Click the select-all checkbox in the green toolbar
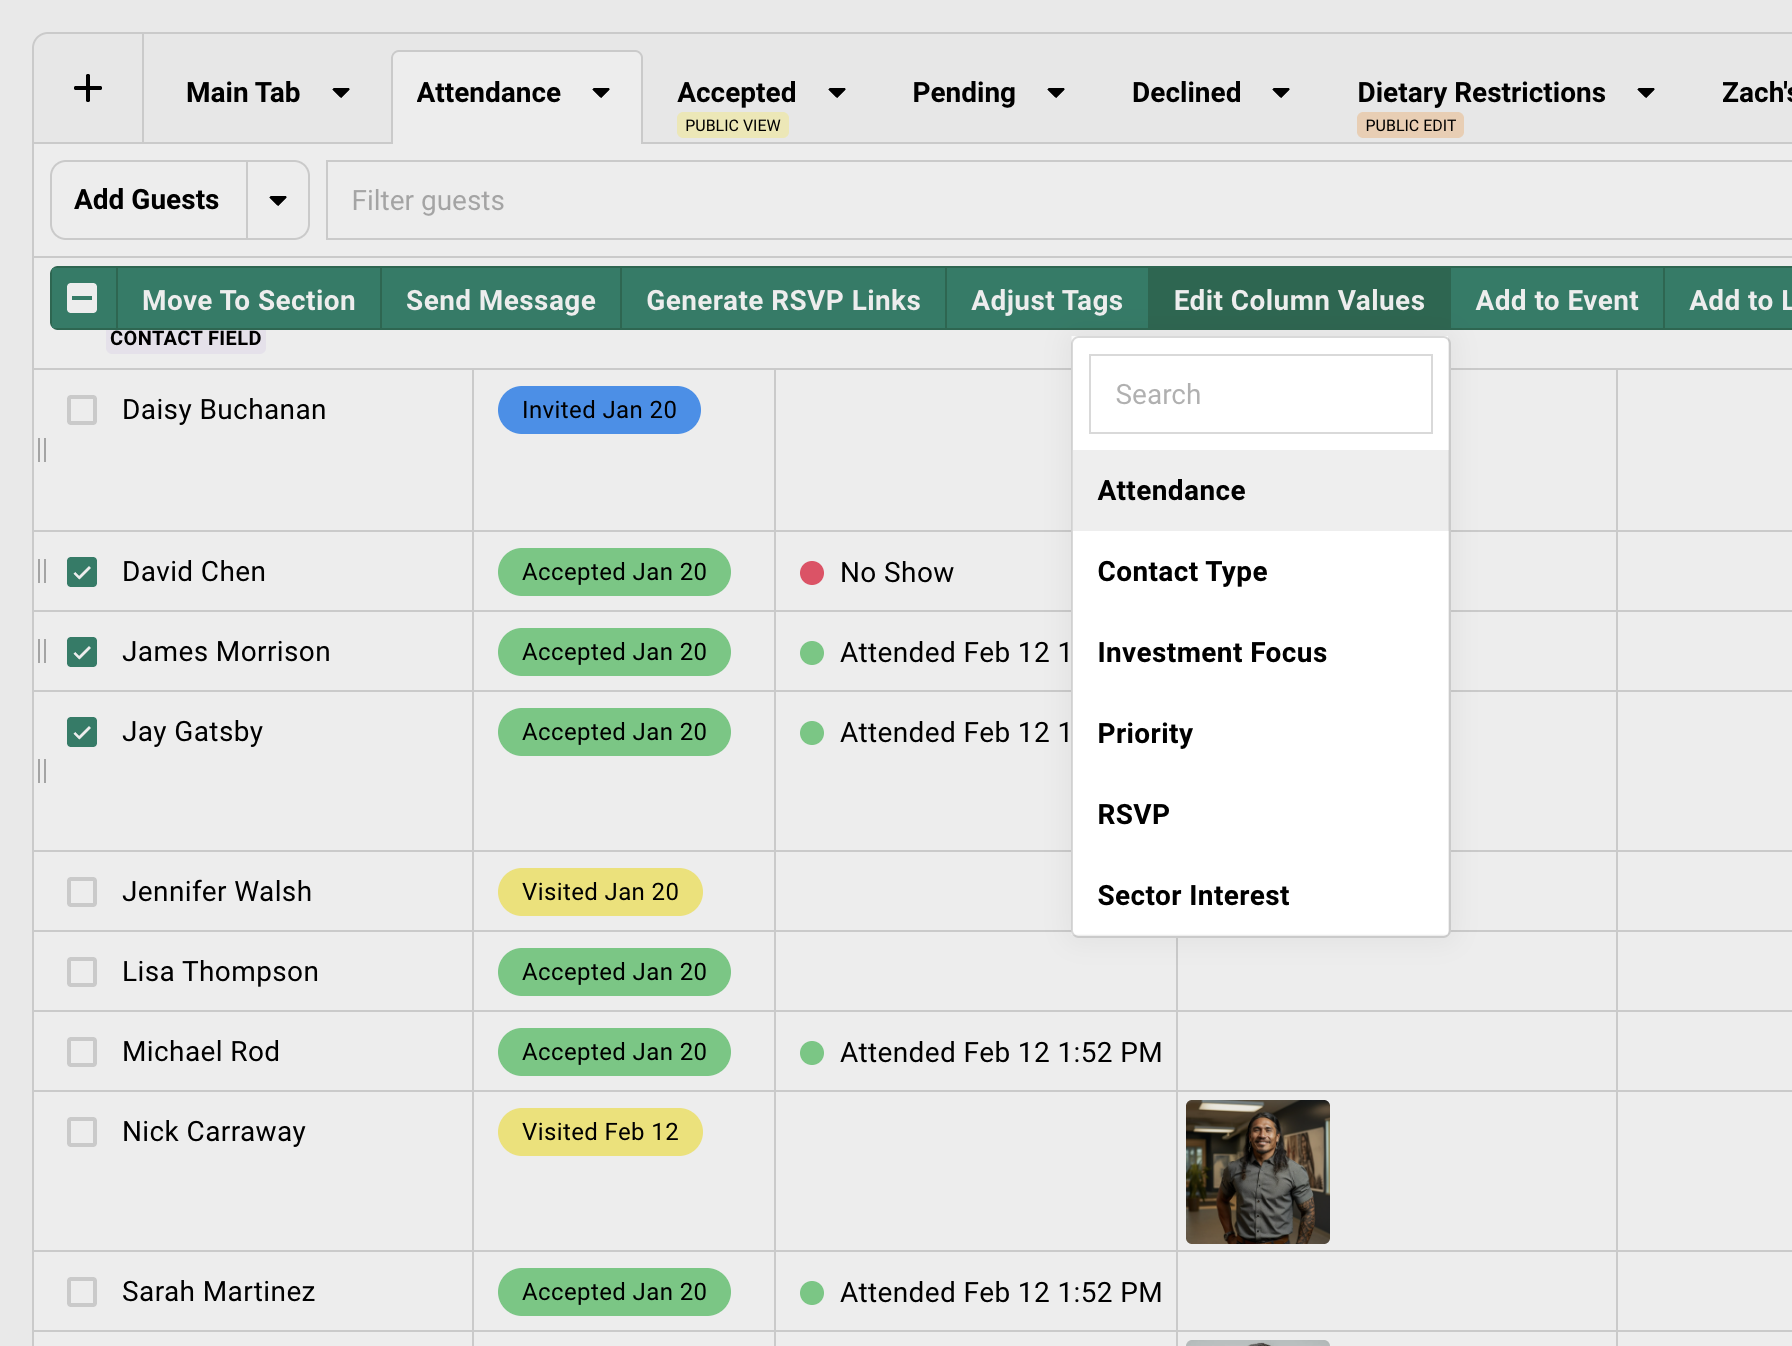Image resolution: width=1792 pixels, height=1346 pixels. tap(81, 298)
